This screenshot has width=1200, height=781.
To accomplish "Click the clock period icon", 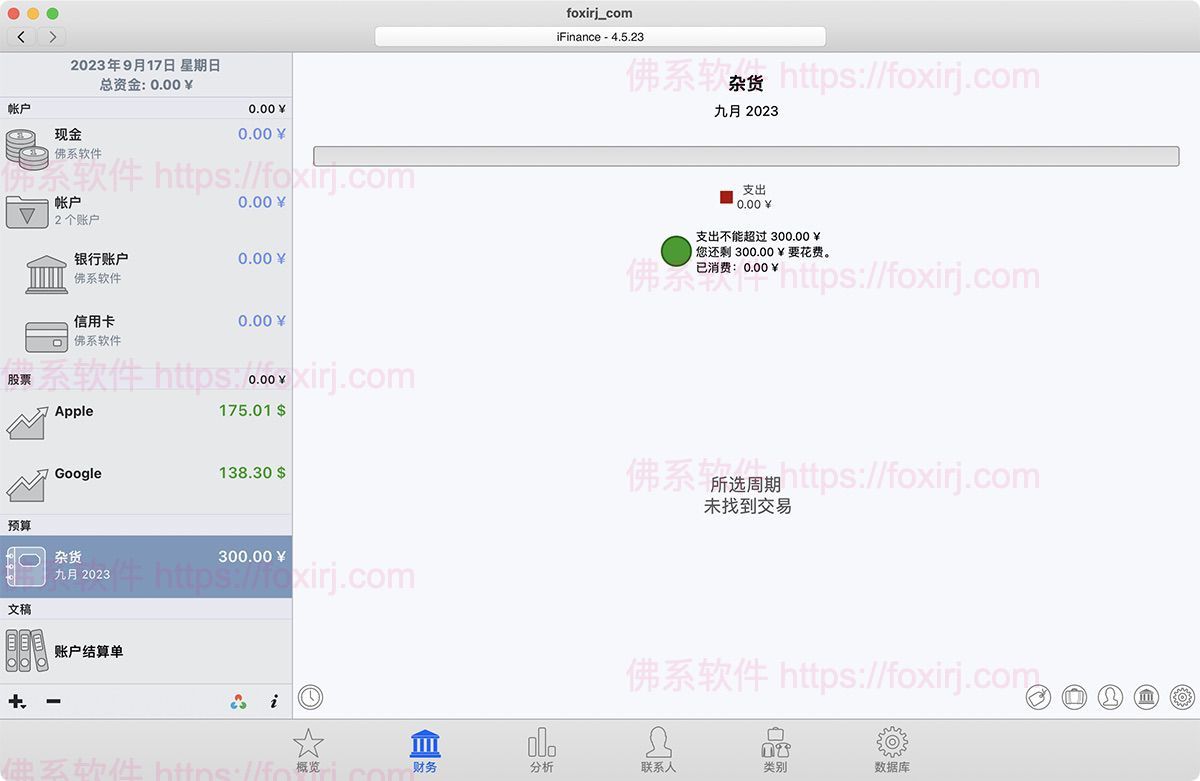I will click(x=311, y=696).
